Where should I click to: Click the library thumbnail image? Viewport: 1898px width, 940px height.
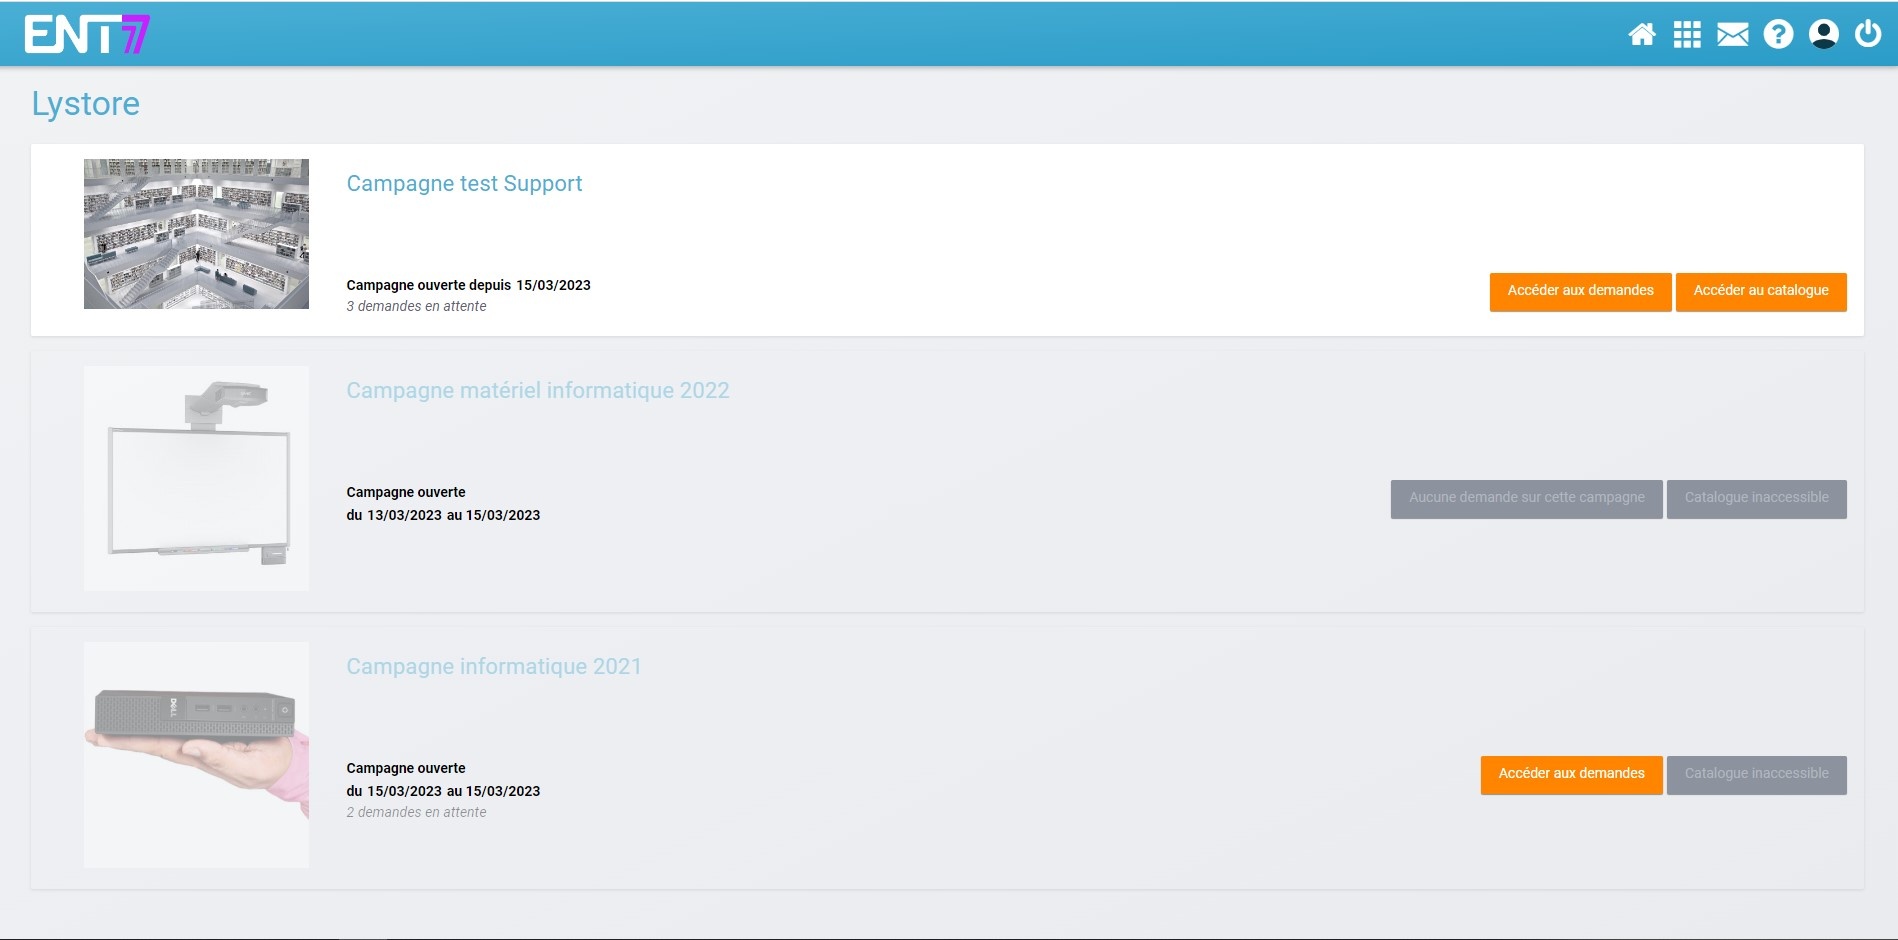click(x=196, y=234)
